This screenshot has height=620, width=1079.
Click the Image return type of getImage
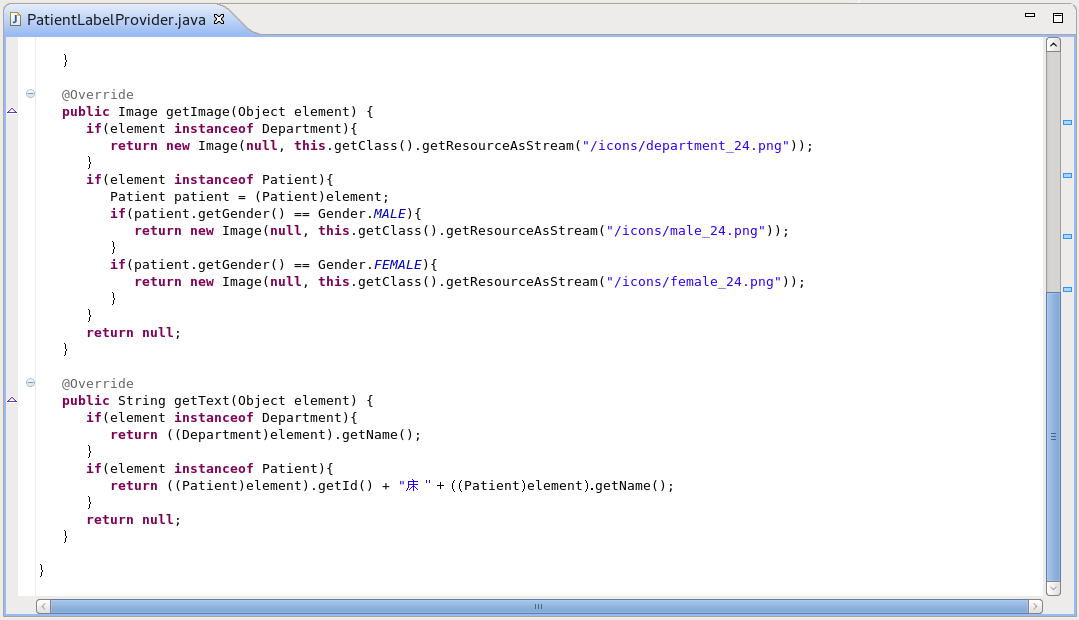(x=138, y=111)
